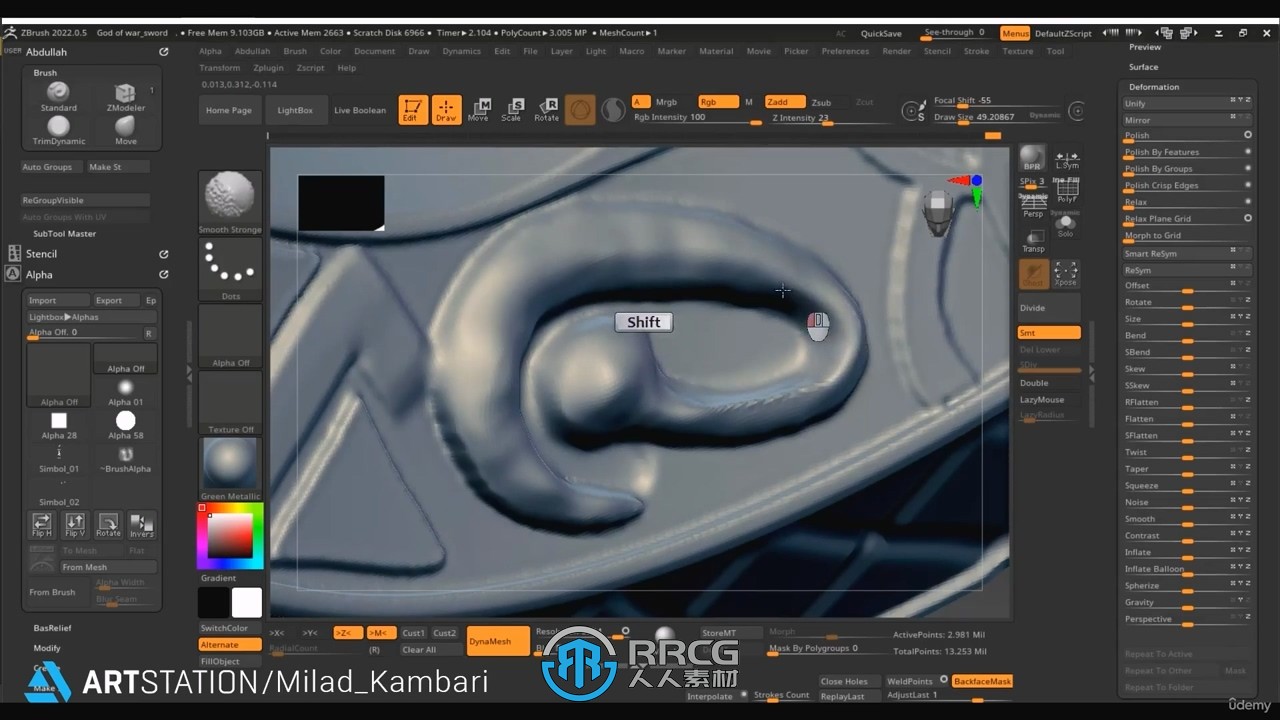Toggle Xpose icon
Screen dimensions: 1280x720
tap(1066, 274)
